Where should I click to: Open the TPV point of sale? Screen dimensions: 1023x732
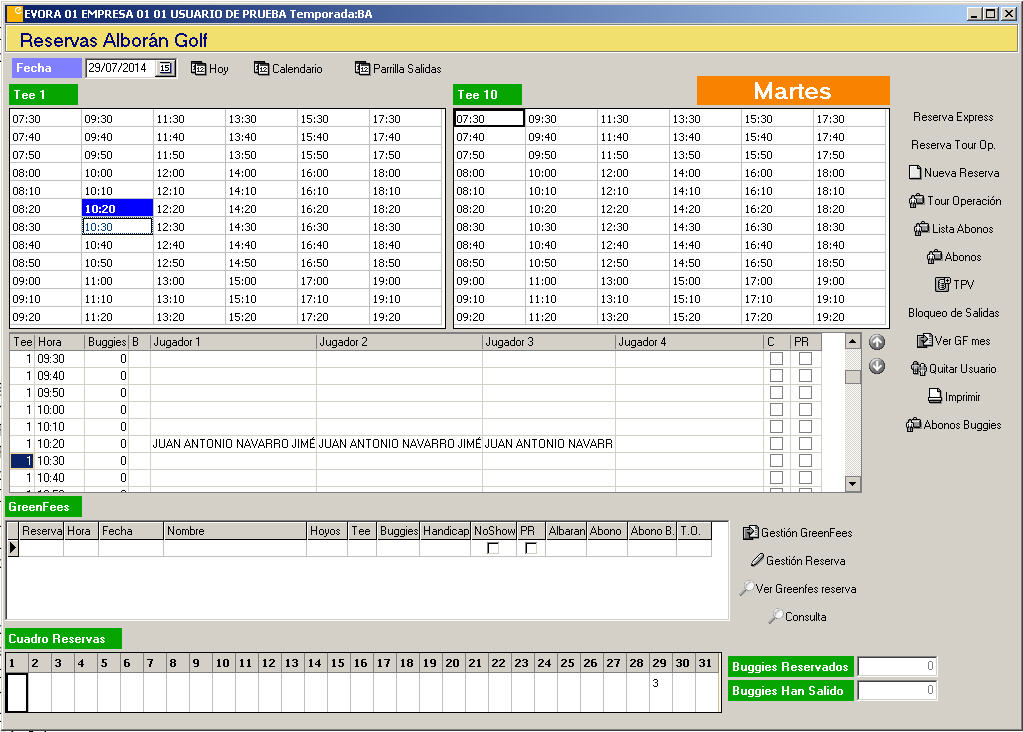953,285
